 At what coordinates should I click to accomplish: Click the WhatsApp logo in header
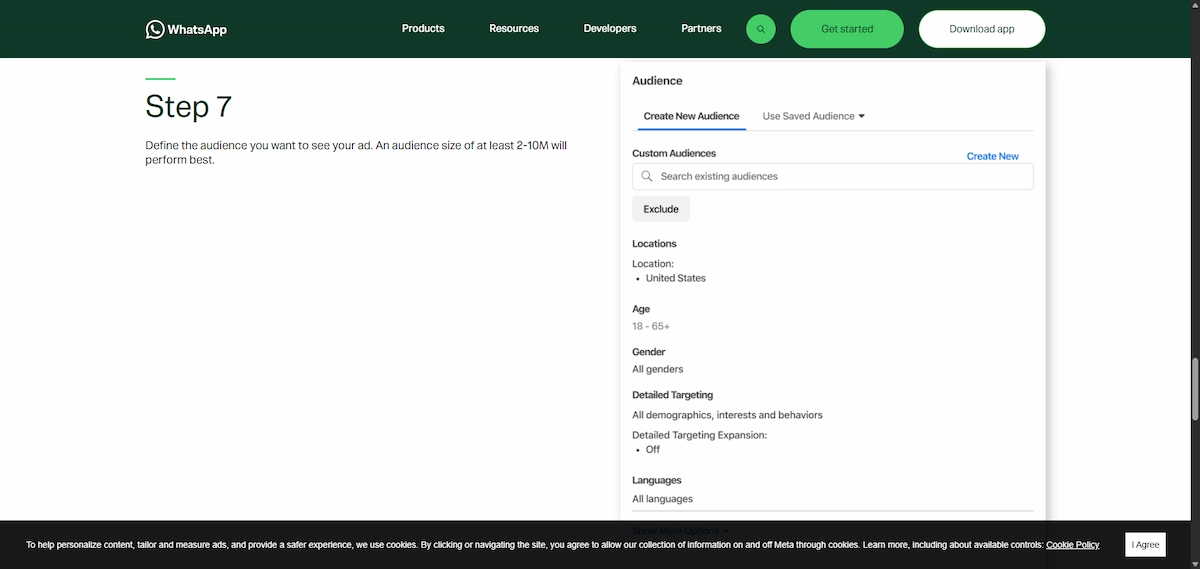186,29
